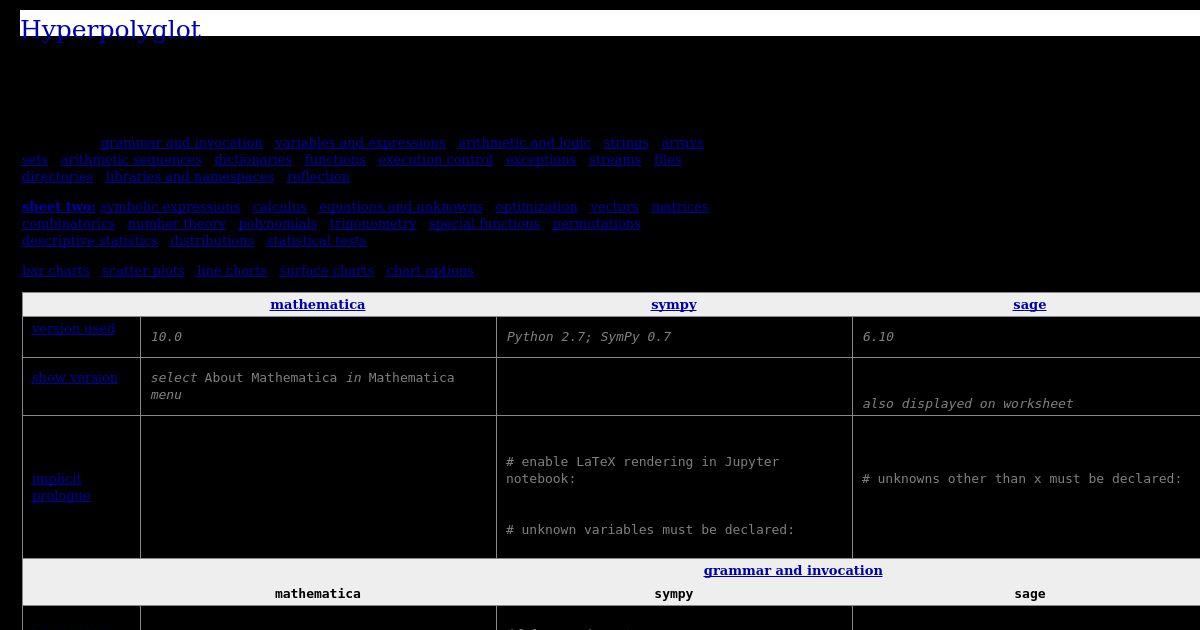This screenshot has height=630, width=1200.
Task: Open equations and unknowns link
Action: [401, 207]
